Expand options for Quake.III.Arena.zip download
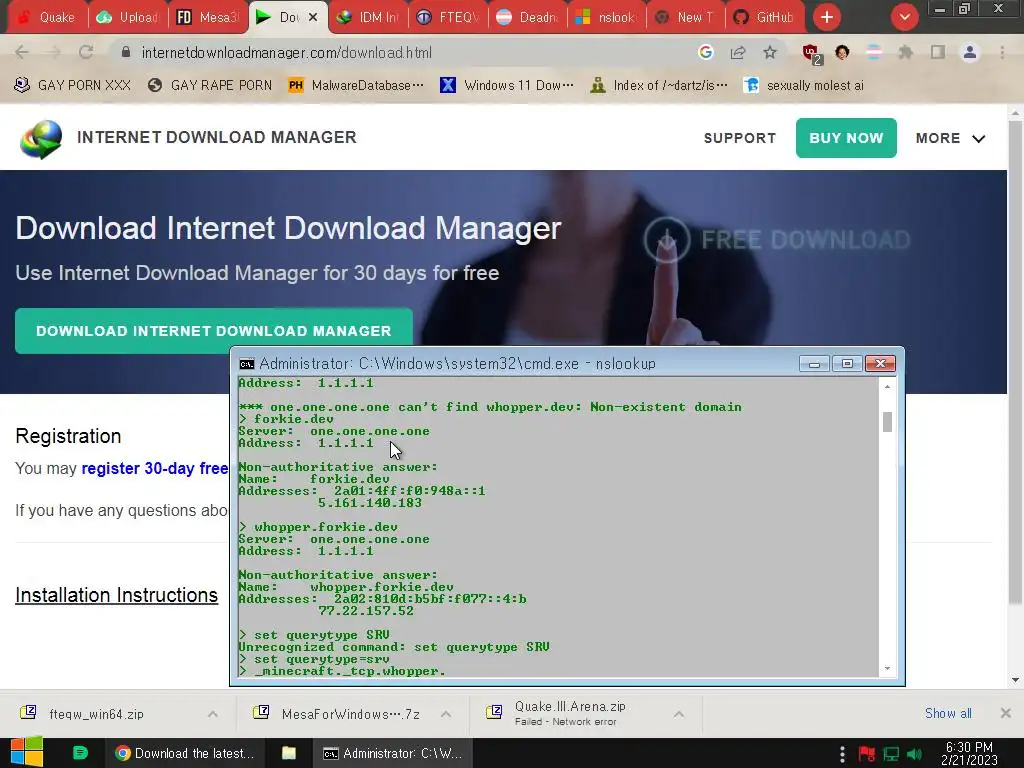This screenshot has width=1024, height=768. (679, 714)
